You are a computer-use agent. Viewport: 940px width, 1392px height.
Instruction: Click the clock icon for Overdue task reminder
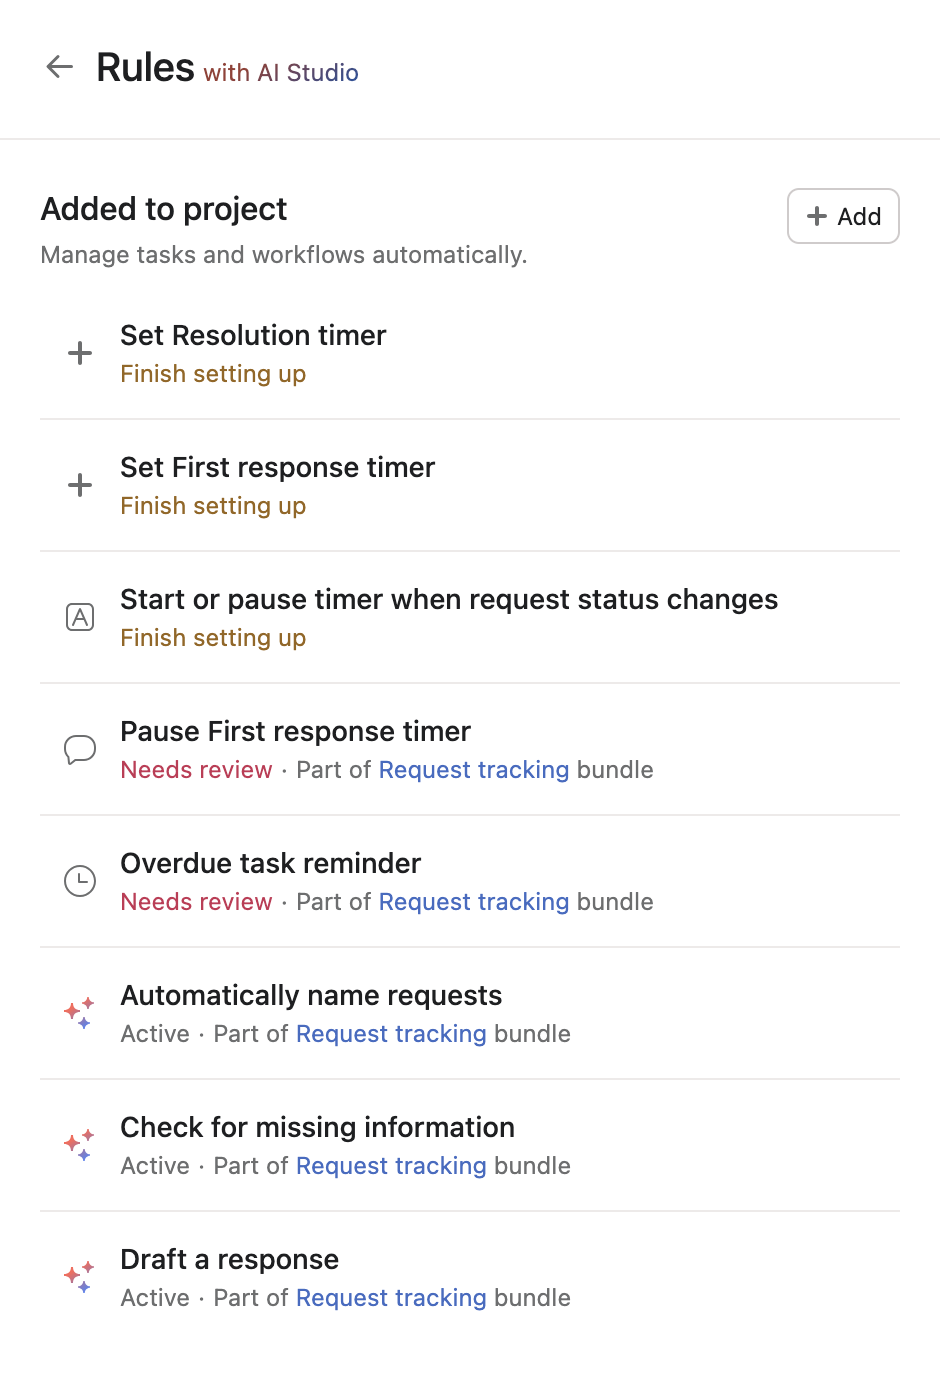tap(80, 881)
